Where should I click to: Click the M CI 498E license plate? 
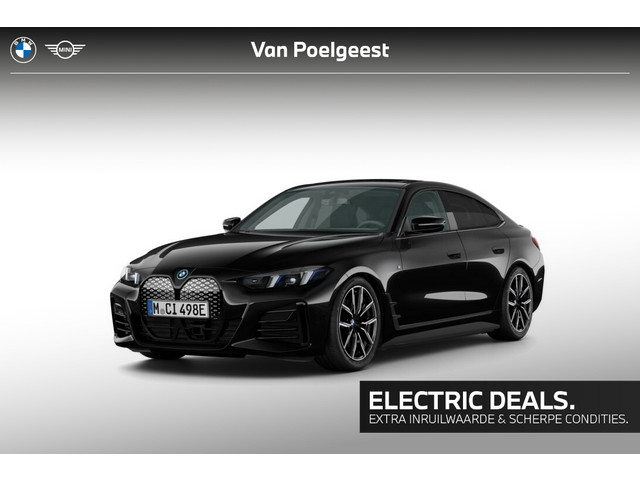[178, 309]
